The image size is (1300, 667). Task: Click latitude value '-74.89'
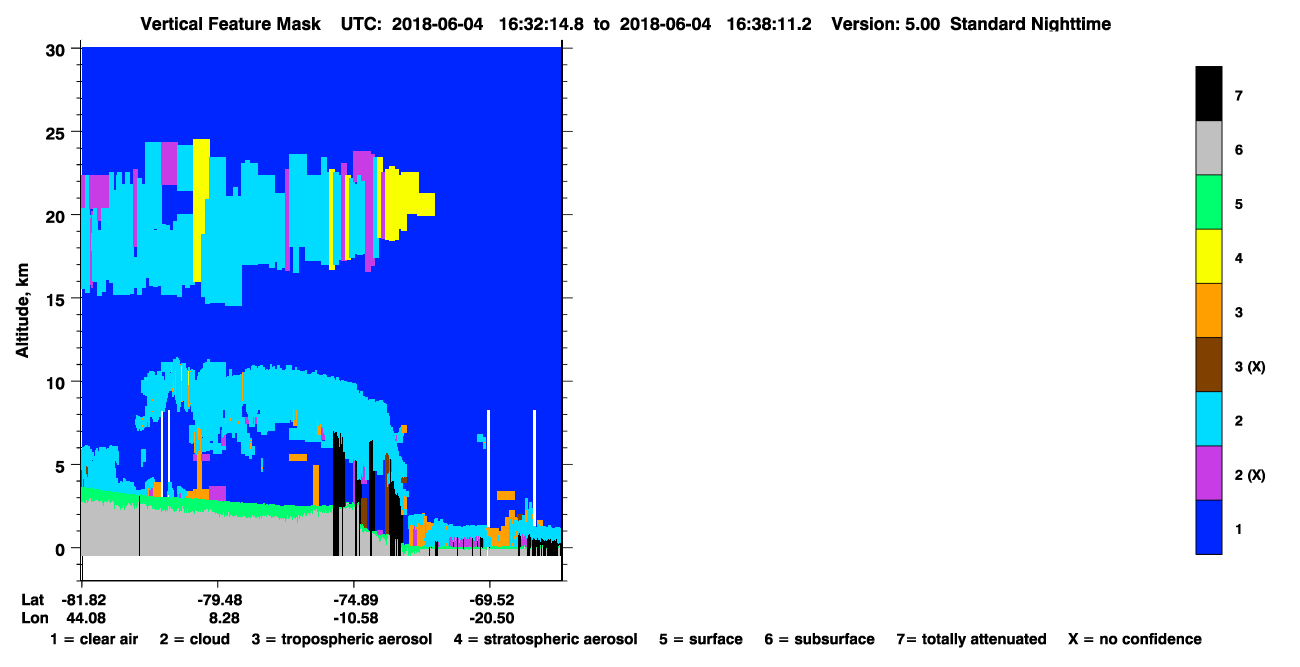[x=354, y=600]
